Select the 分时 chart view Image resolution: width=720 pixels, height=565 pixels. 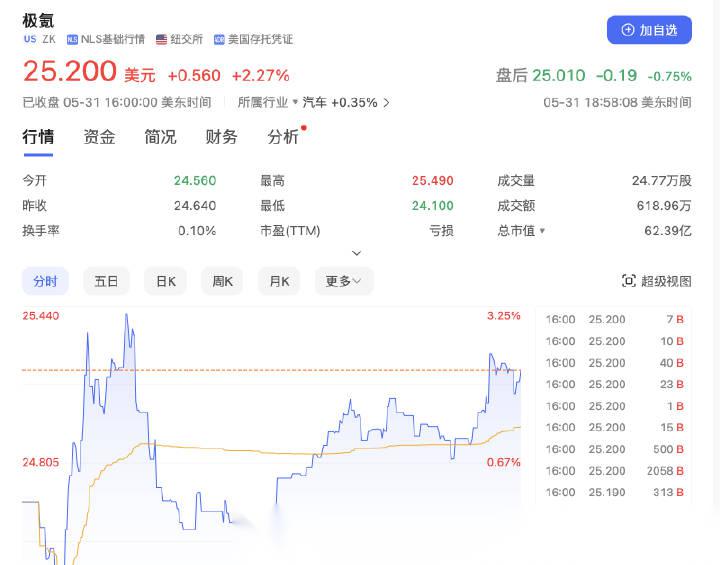[x=45, y=281]
